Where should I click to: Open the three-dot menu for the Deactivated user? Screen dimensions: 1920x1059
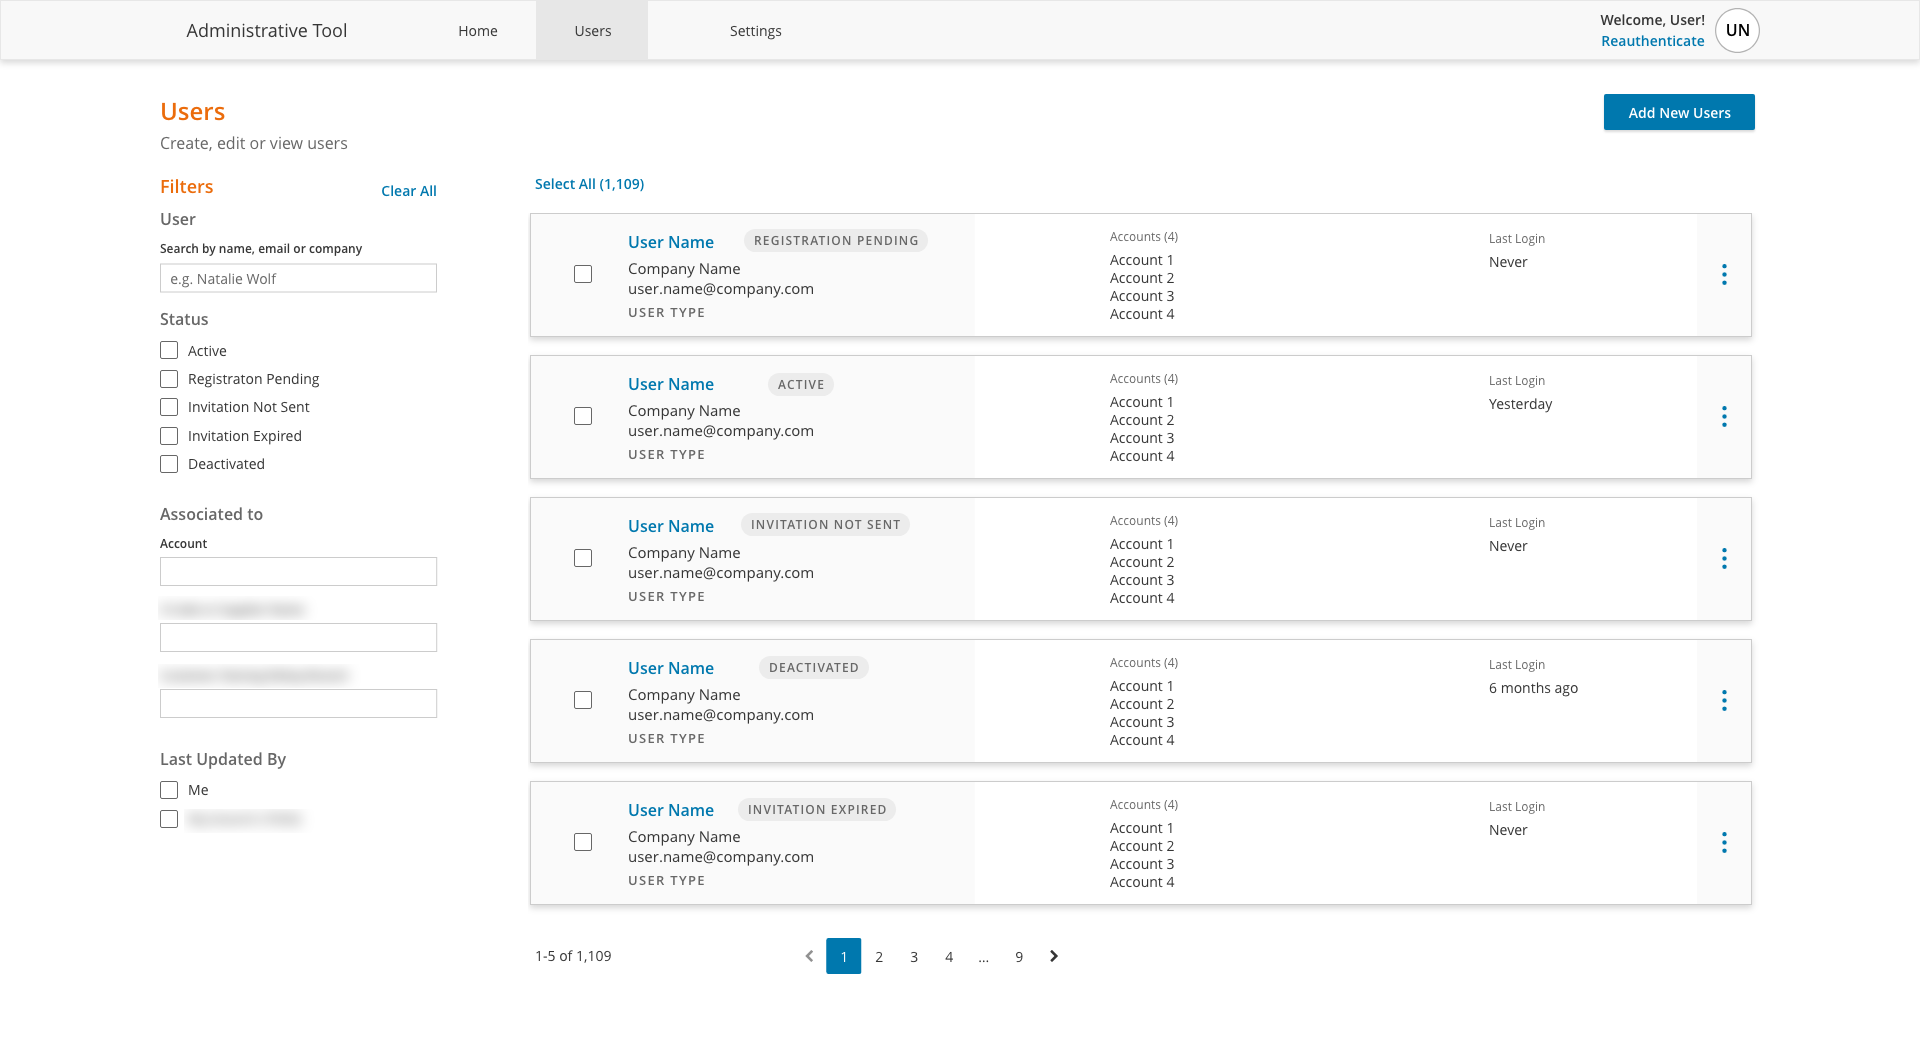click(x=1724, y=701)
